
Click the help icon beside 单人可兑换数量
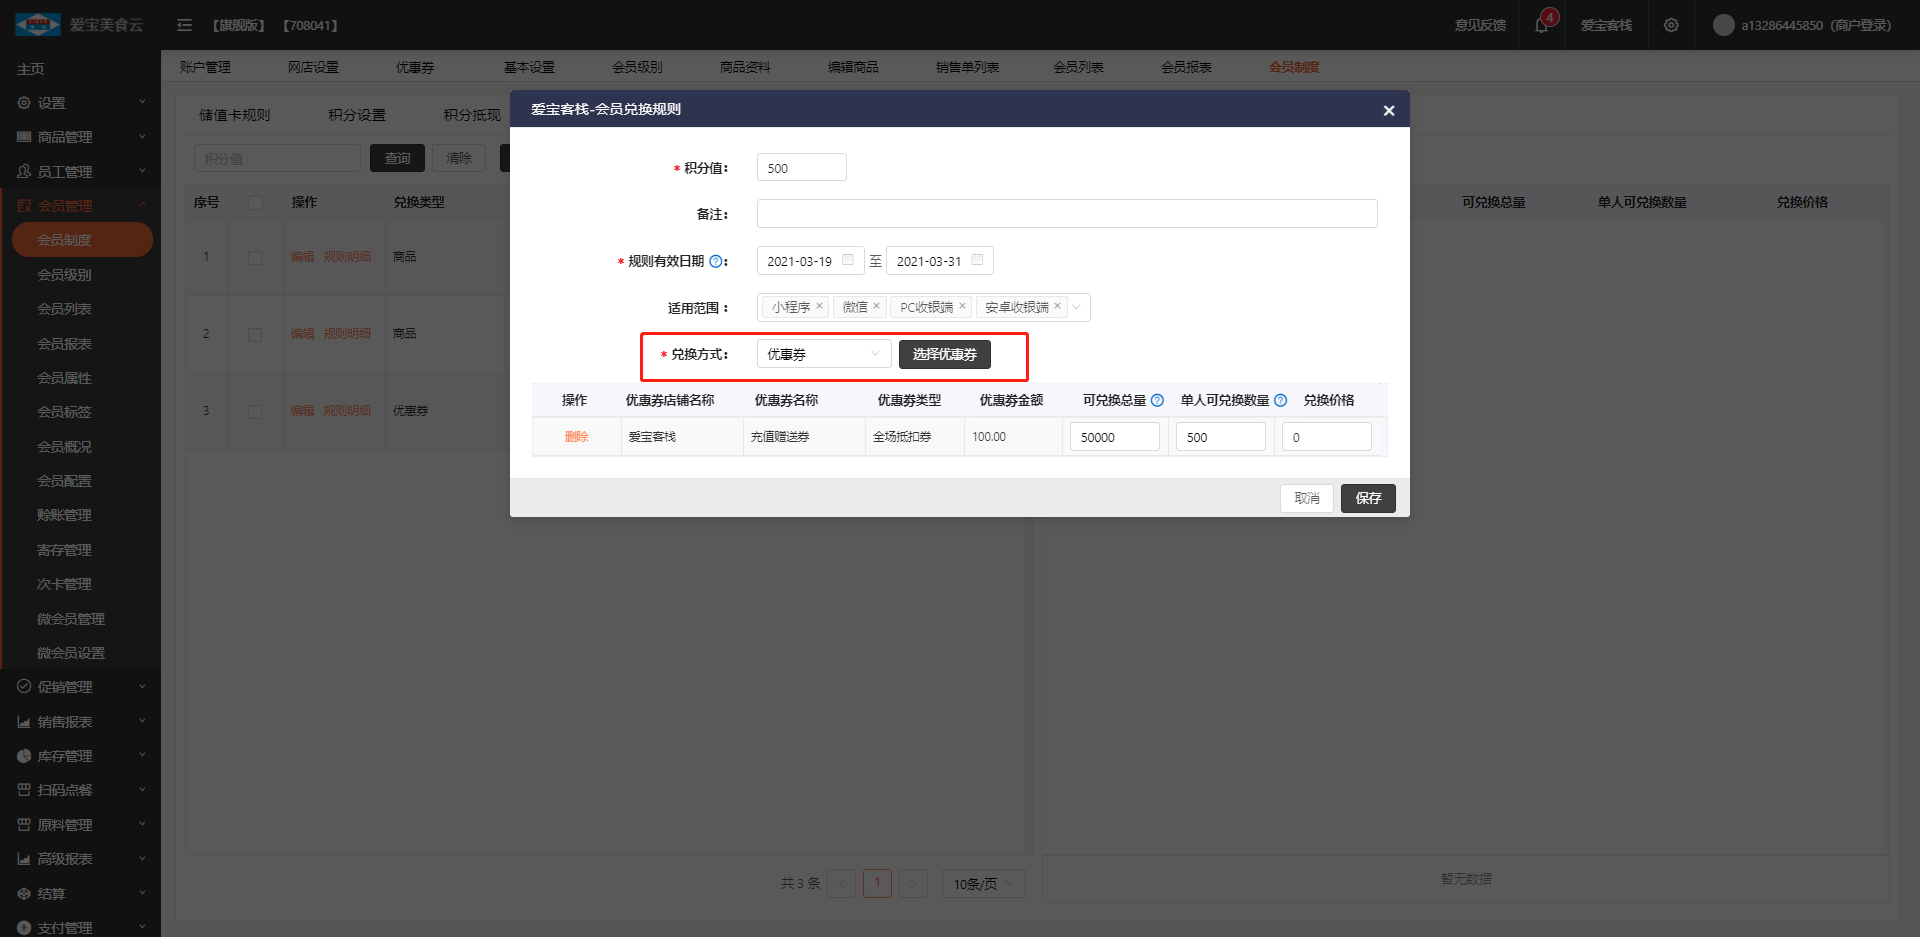coord(1280,400)
